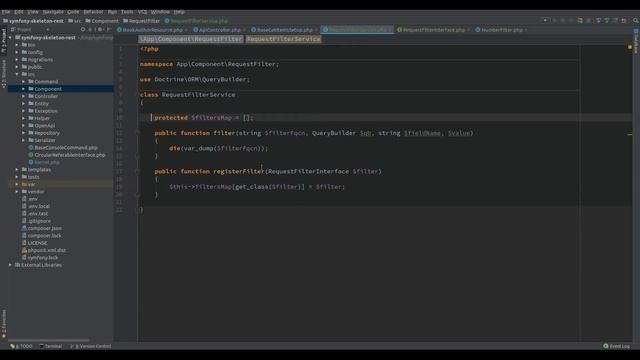This screenshot has width=640, height=360.
Task: Click the undo/revert toolbar icon
Action: click(x=624, y=20)
